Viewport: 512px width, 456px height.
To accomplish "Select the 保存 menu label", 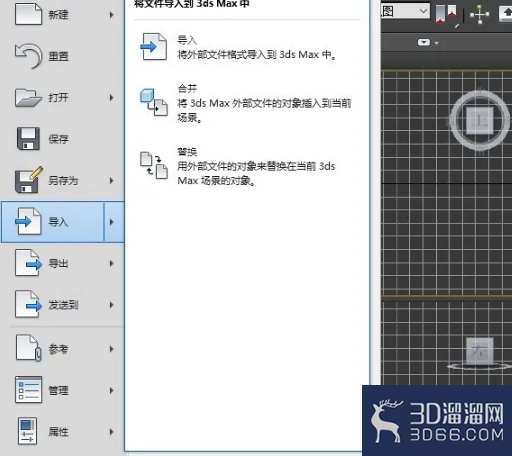I will (58, 139).
